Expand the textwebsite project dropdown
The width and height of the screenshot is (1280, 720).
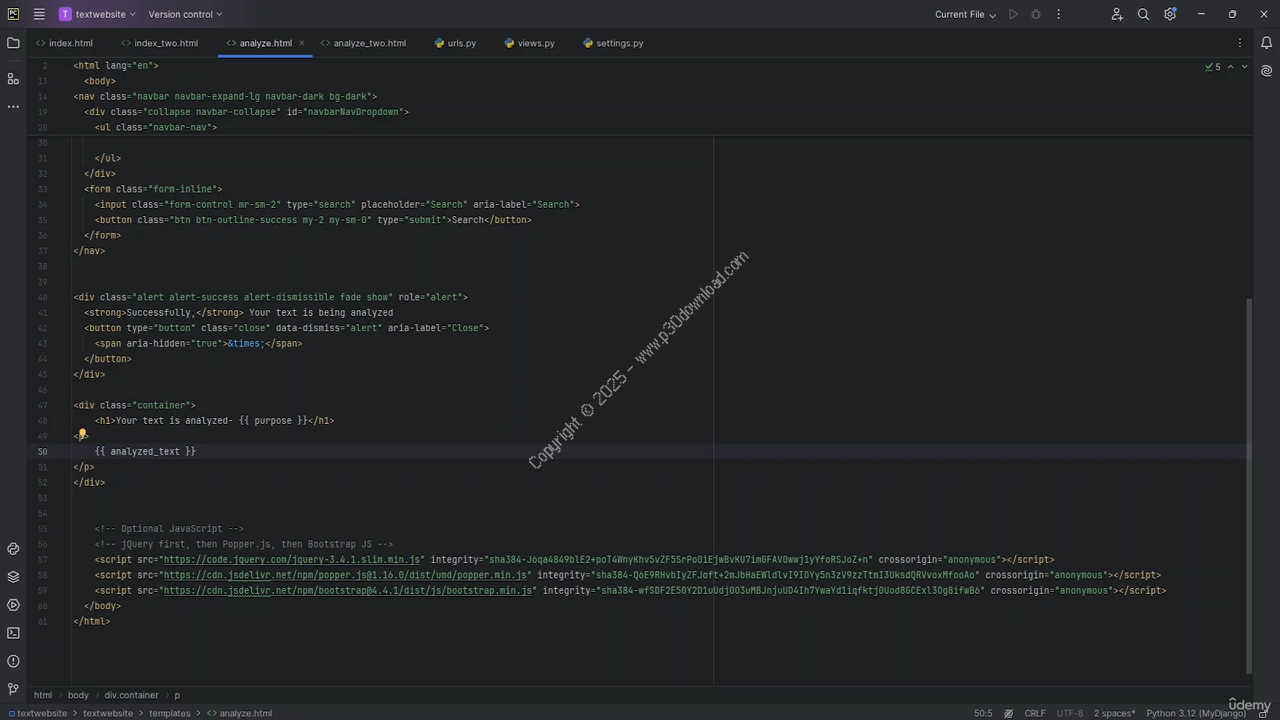click(x=97, y=14)
